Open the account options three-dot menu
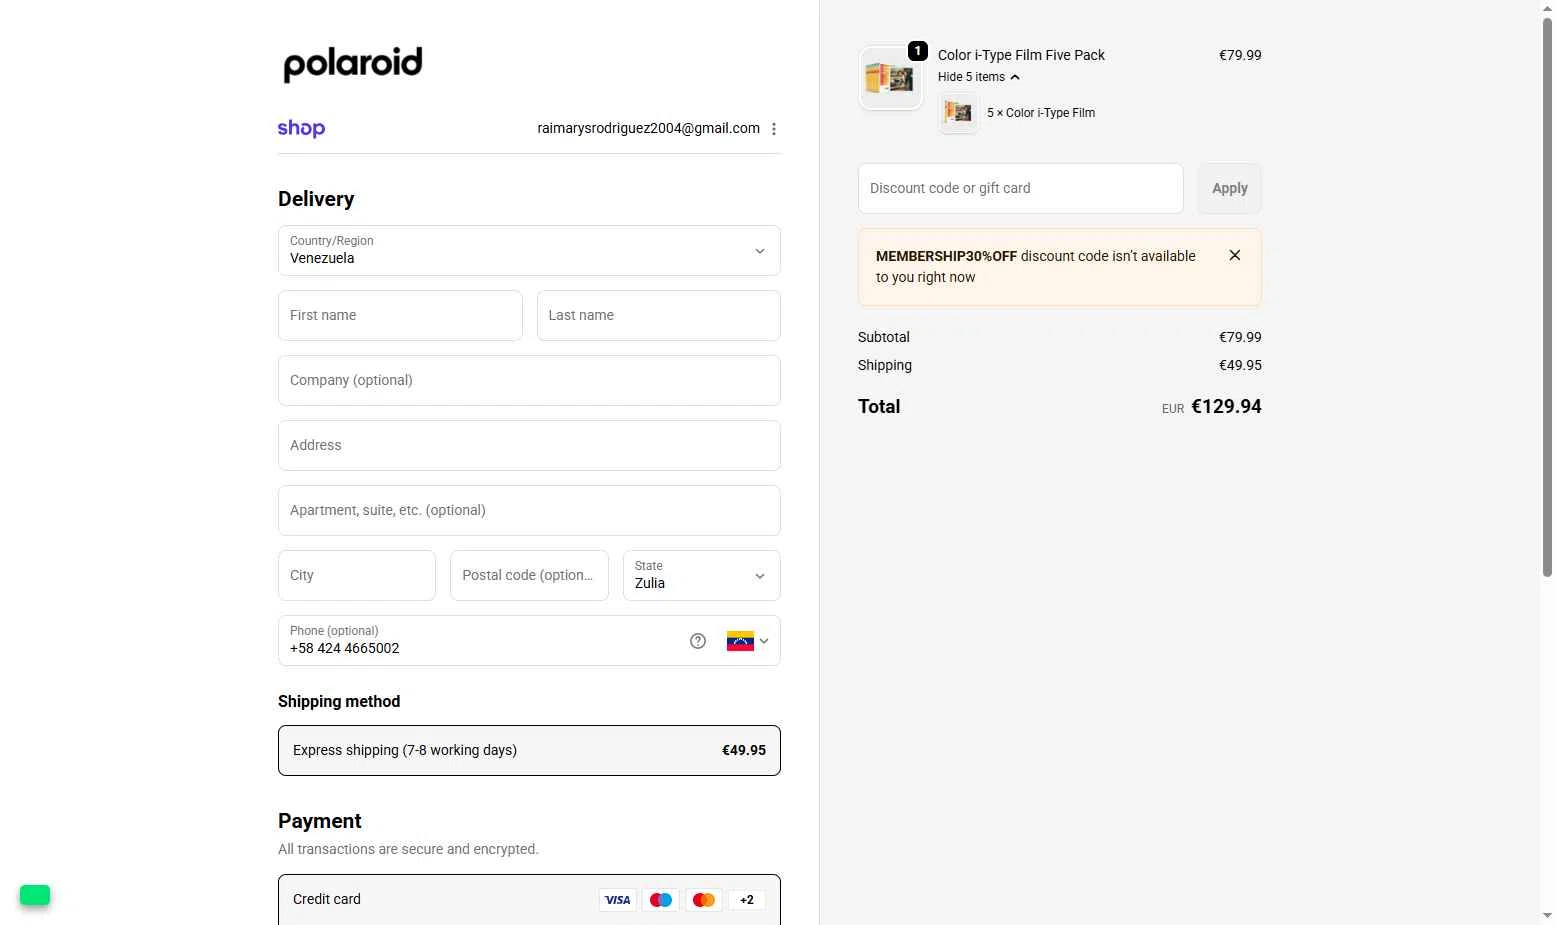 (774, 129)
